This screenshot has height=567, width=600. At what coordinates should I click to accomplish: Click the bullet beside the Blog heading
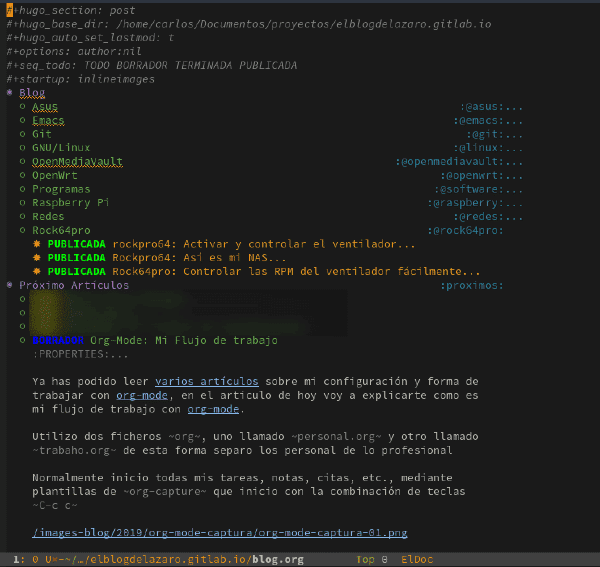point(10,93)
